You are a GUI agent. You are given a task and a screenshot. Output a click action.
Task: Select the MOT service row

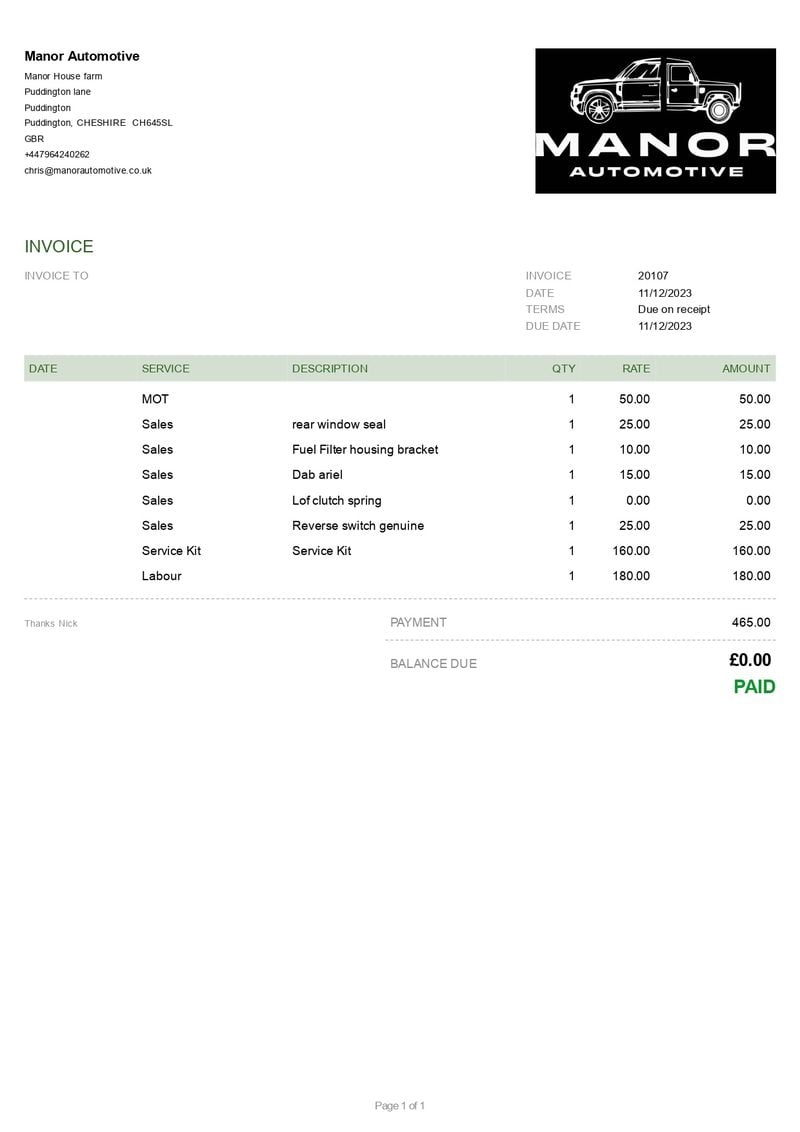pos(155,399)
